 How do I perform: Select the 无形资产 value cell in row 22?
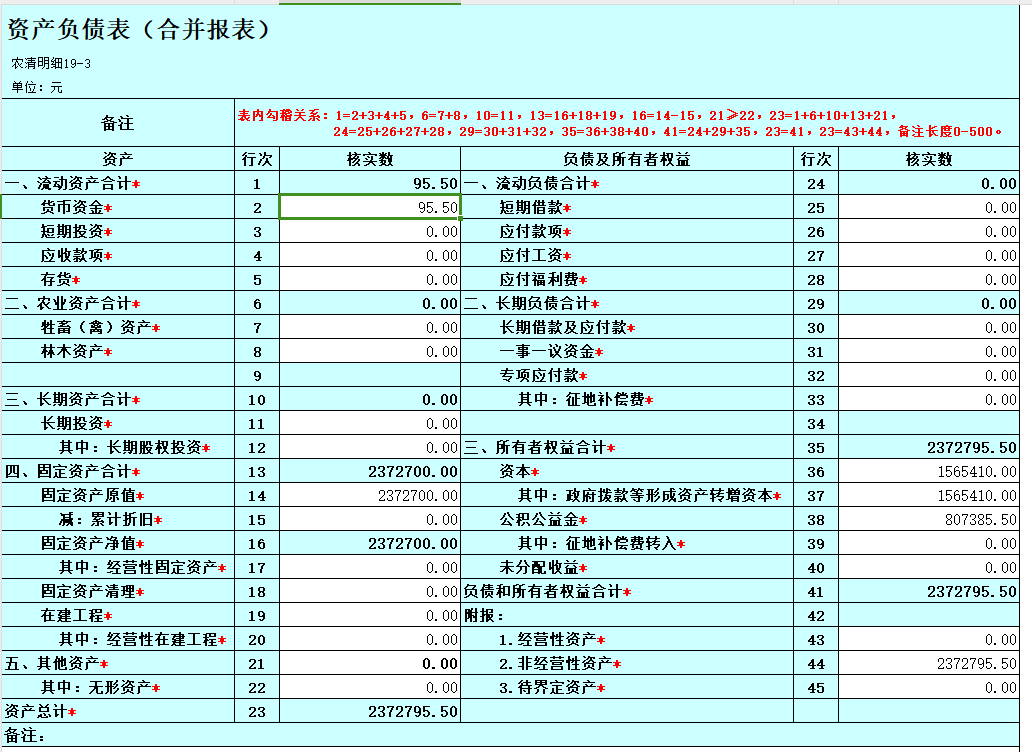pos(370,688)
